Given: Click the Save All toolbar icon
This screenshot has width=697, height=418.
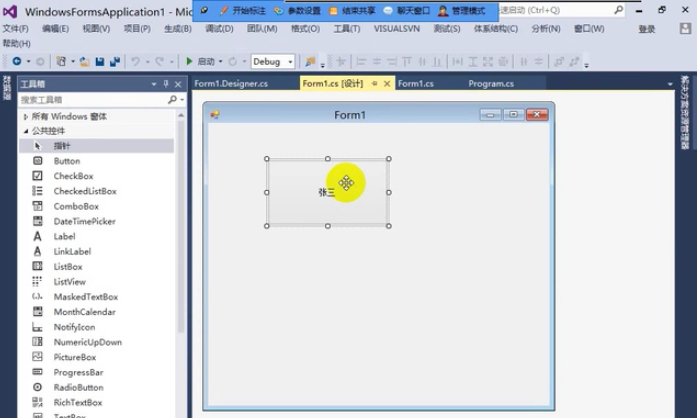Looking at the screenshot, I should (x=115, y=61).
